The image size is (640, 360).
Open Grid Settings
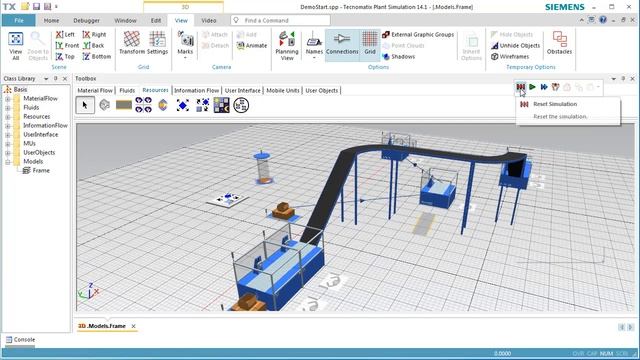click(x=158, y=42)
